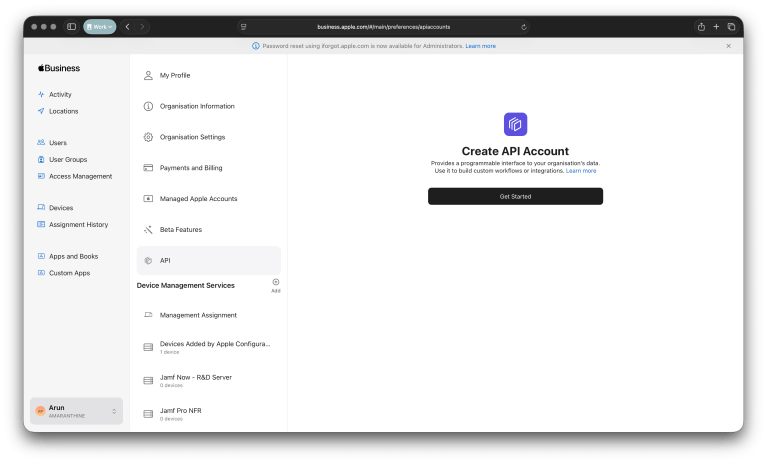Image resolution: width=767 pixels, height=463 pixels.
Task: Click the Jamf Now server icon
Action: 148,381
